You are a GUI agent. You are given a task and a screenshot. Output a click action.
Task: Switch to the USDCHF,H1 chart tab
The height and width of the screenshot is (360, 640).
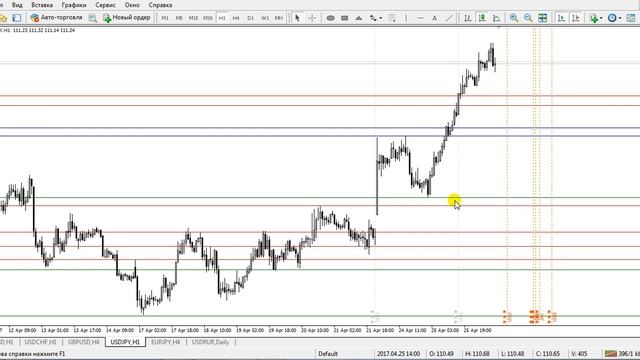(40, 342)
